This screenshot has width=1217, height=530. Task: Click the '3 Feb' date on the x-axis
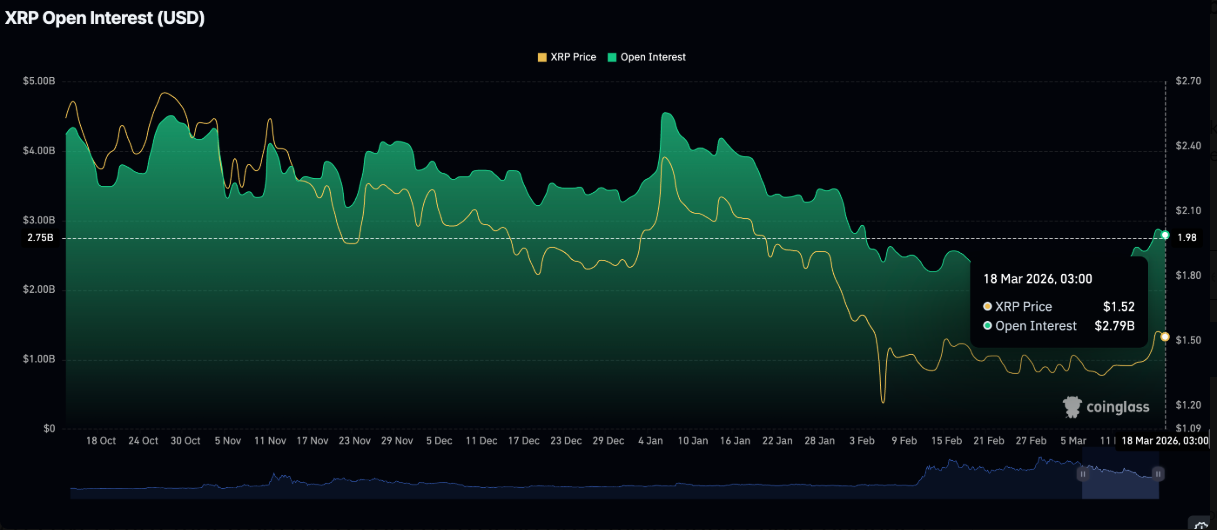click(862, 440)
